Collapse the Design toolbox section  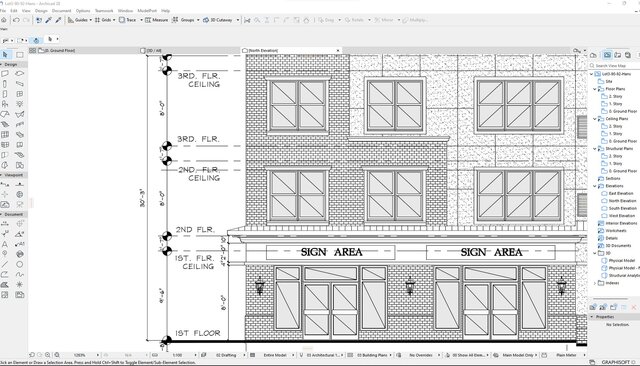pyautogui.click(x=2, y=64)
